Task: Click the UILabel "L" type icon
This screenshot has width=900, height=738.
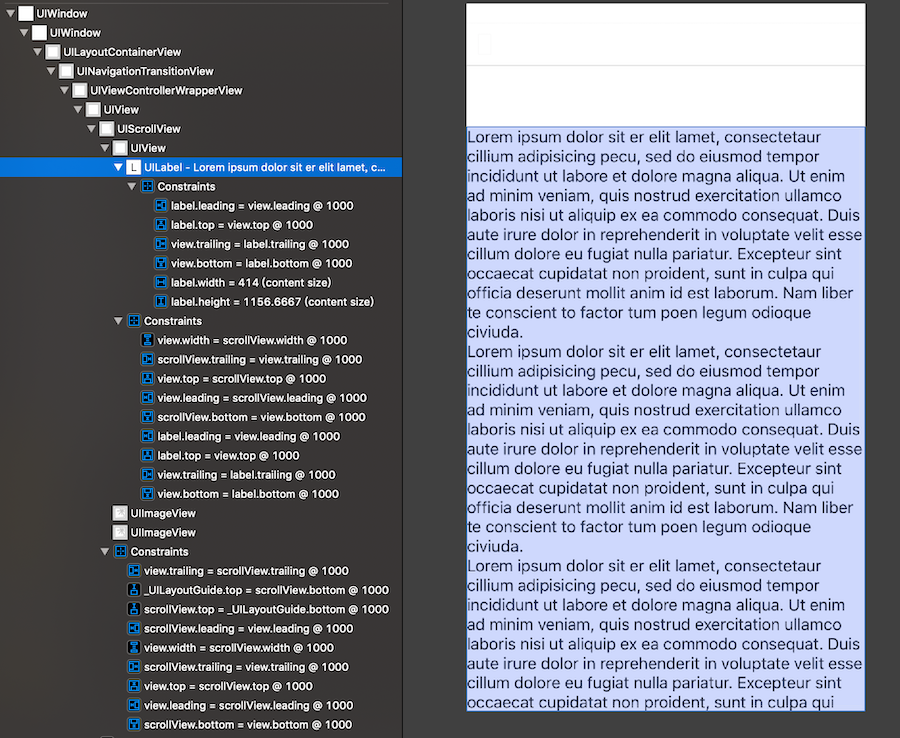Action: pyautogui.click(x=134, y=168)
